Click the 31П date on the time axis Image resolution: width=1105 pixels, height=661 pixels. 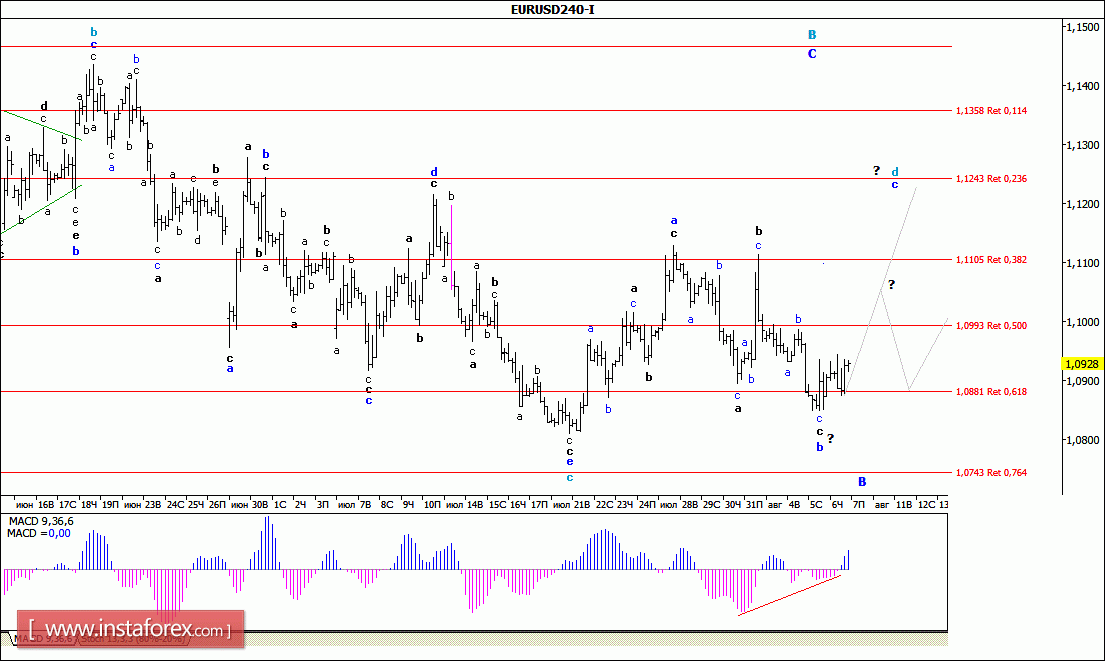[754, 505]
